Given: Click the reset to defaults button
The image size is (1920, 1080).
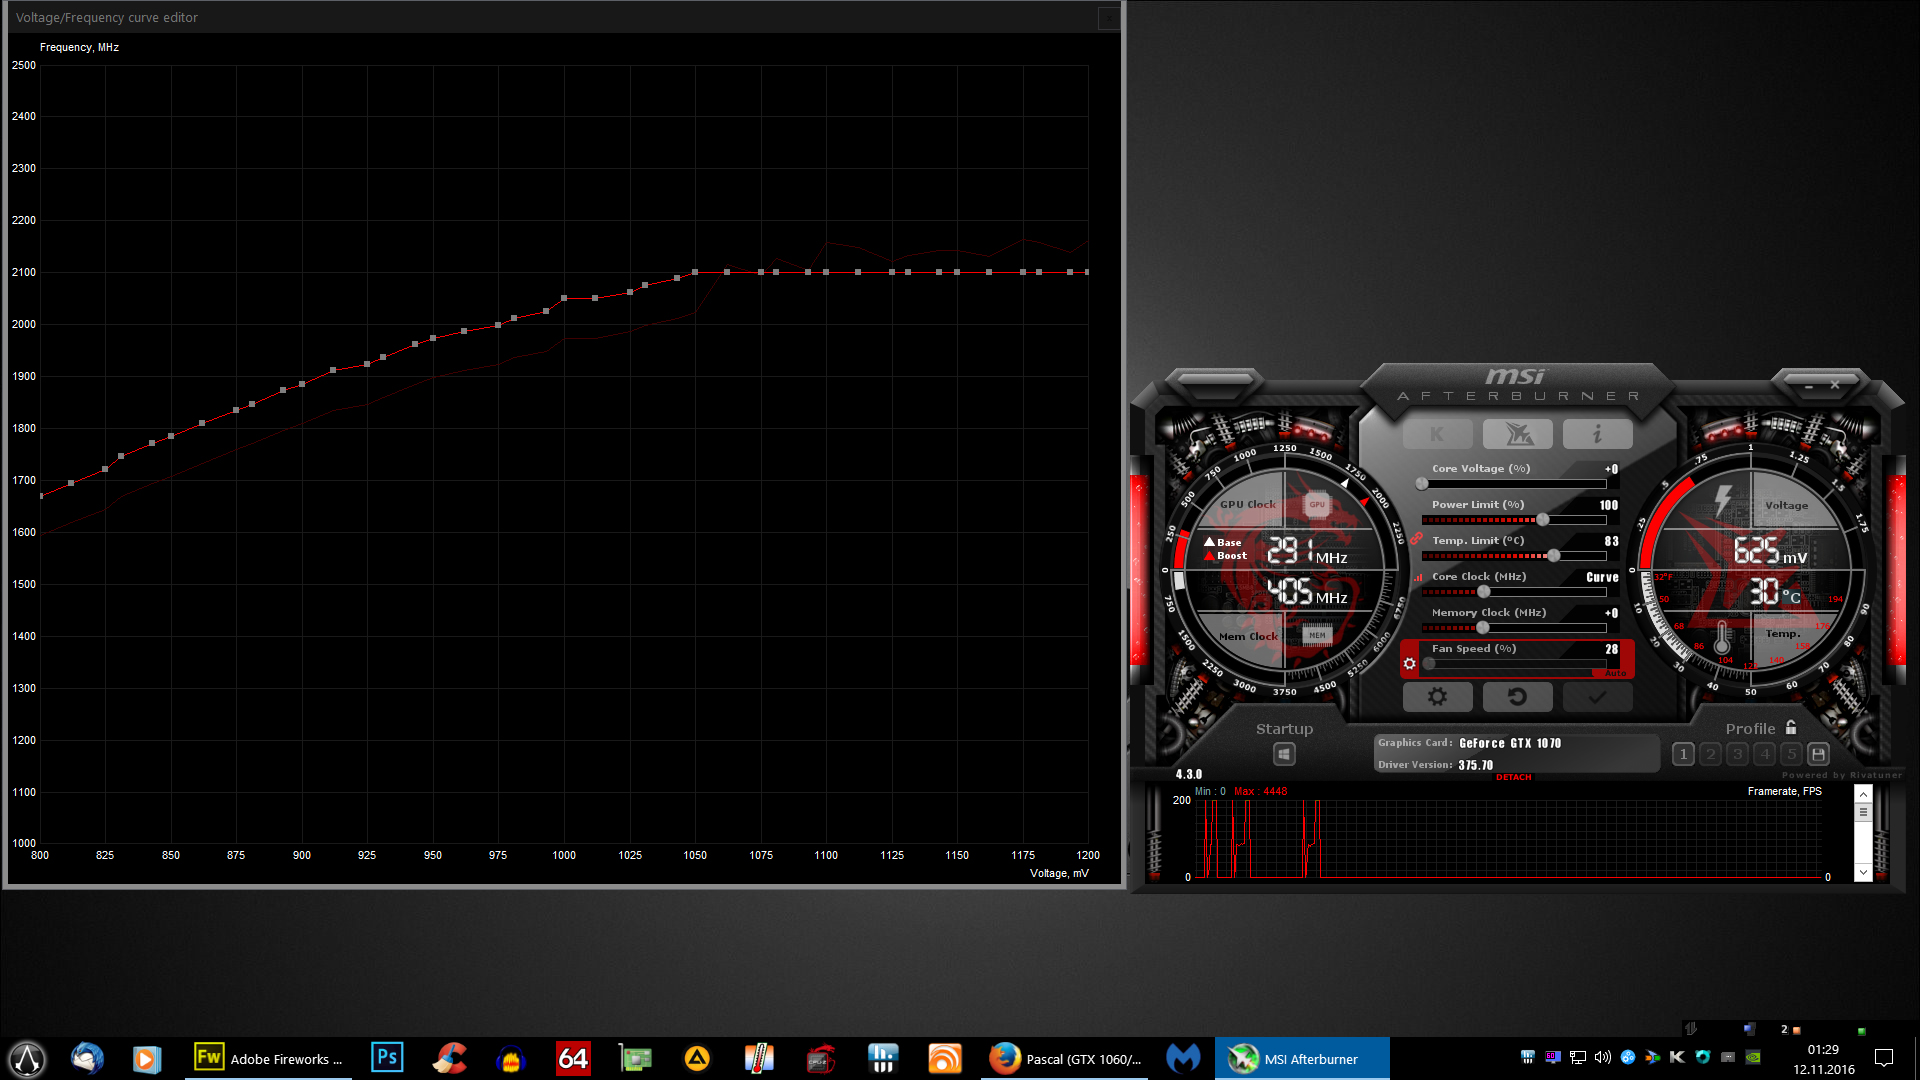Looking at the screenshot, I should coord(1517,697).
